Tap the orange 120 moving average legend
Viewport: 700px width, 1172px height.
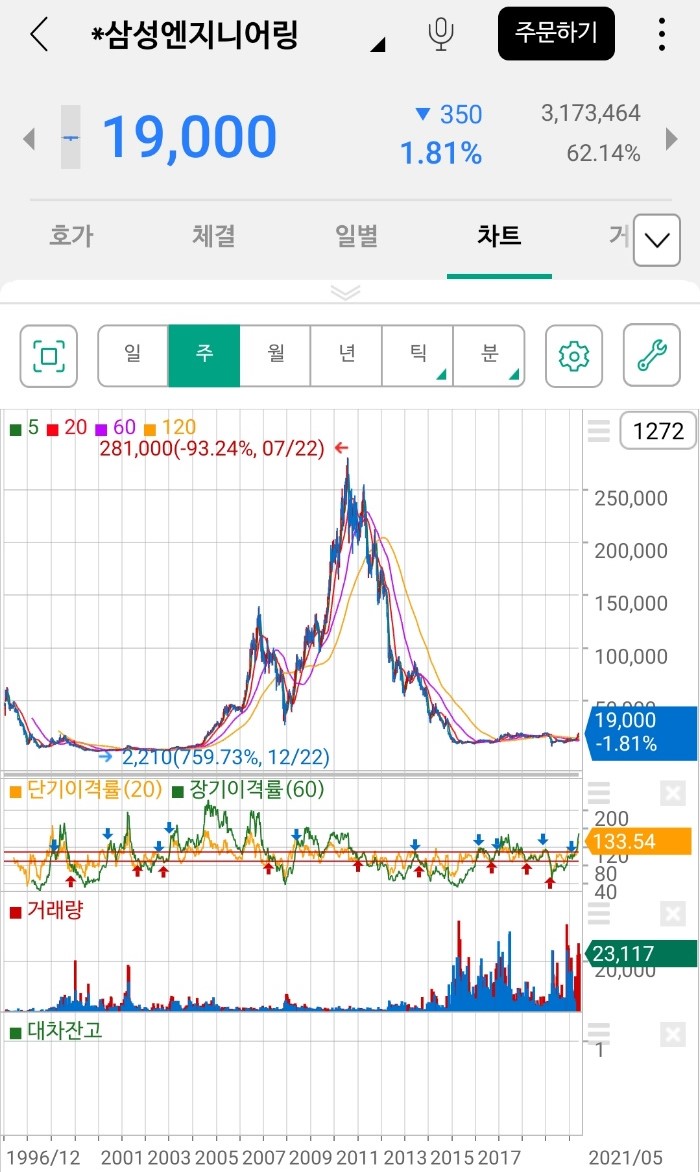pos(170,428)
